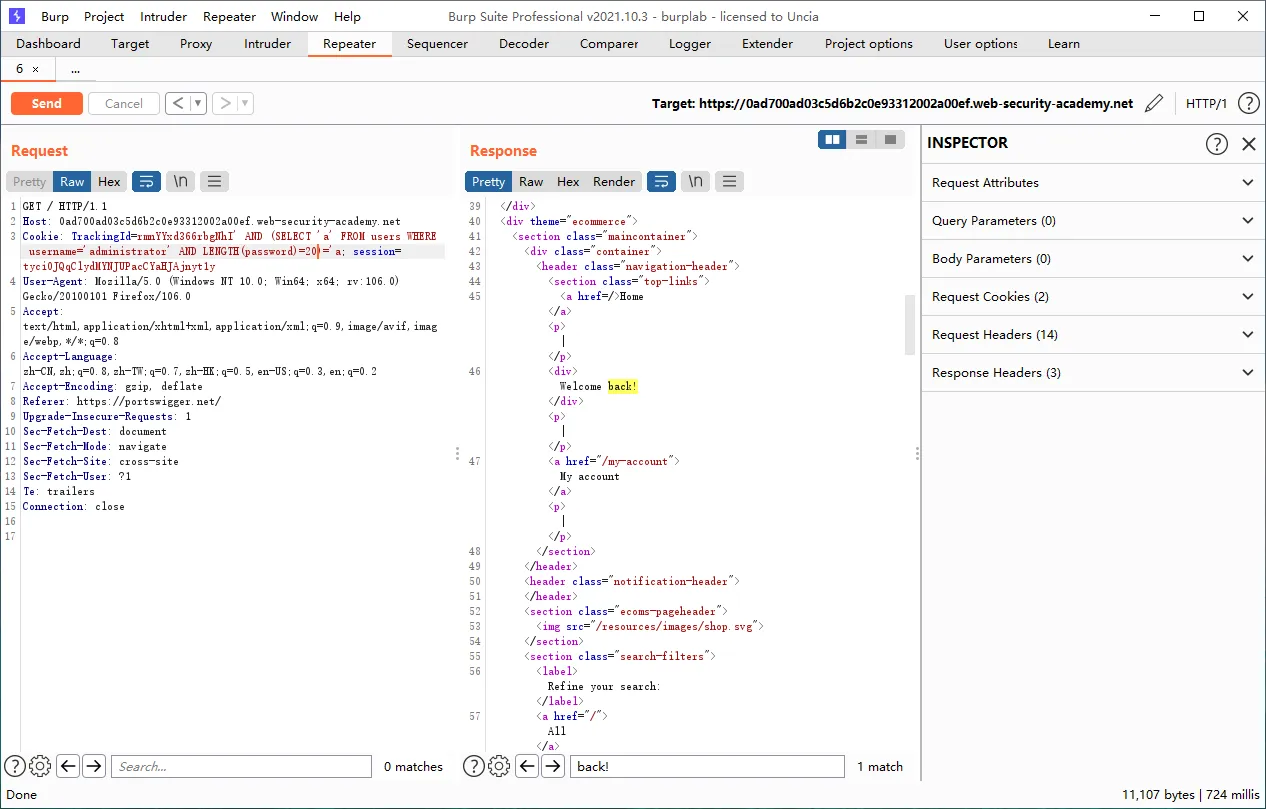The width and height of the screenshot is (1266, 809).
Task: Switch to the Decoder tab
Action: [x=524, y=43]
